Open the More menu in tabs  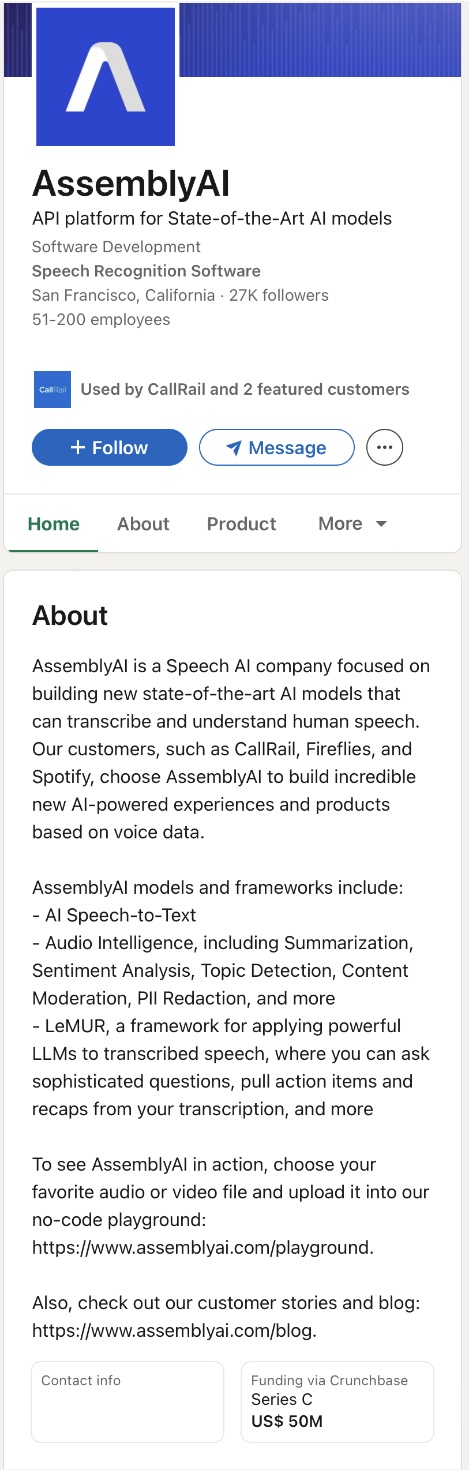[352, 524]
